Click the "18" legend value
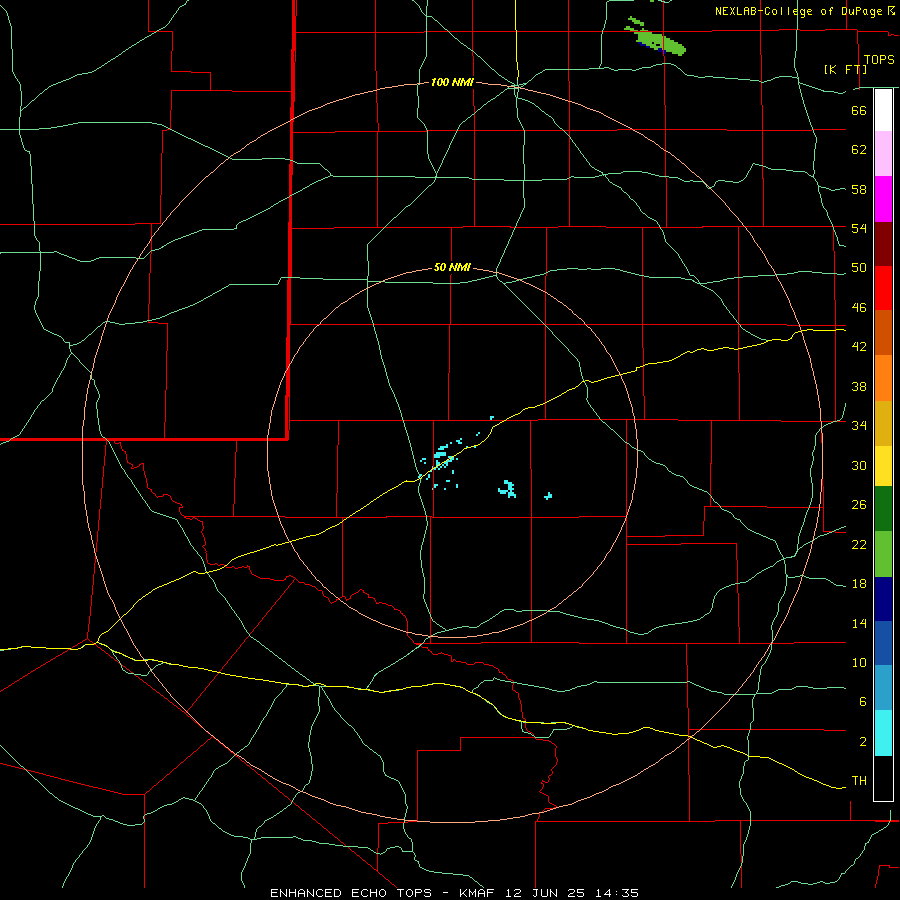This screenshot has height=900, width=900. [x=859, y=584]
